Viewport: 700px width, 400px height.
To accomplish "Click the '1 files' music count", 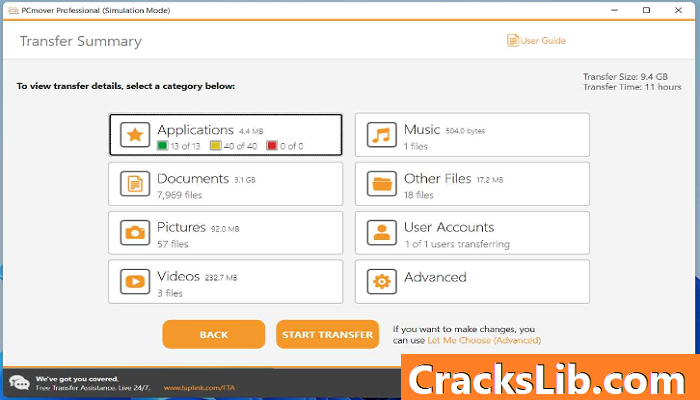I will point(416,146).
